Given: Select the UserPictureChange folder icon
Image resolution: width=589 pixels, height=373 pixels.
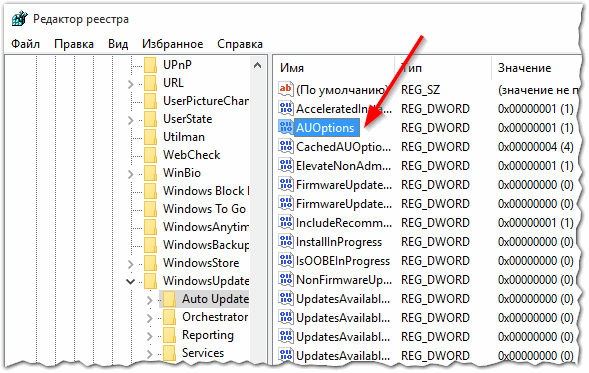Looking at the screenshot, I should point(150,101).
